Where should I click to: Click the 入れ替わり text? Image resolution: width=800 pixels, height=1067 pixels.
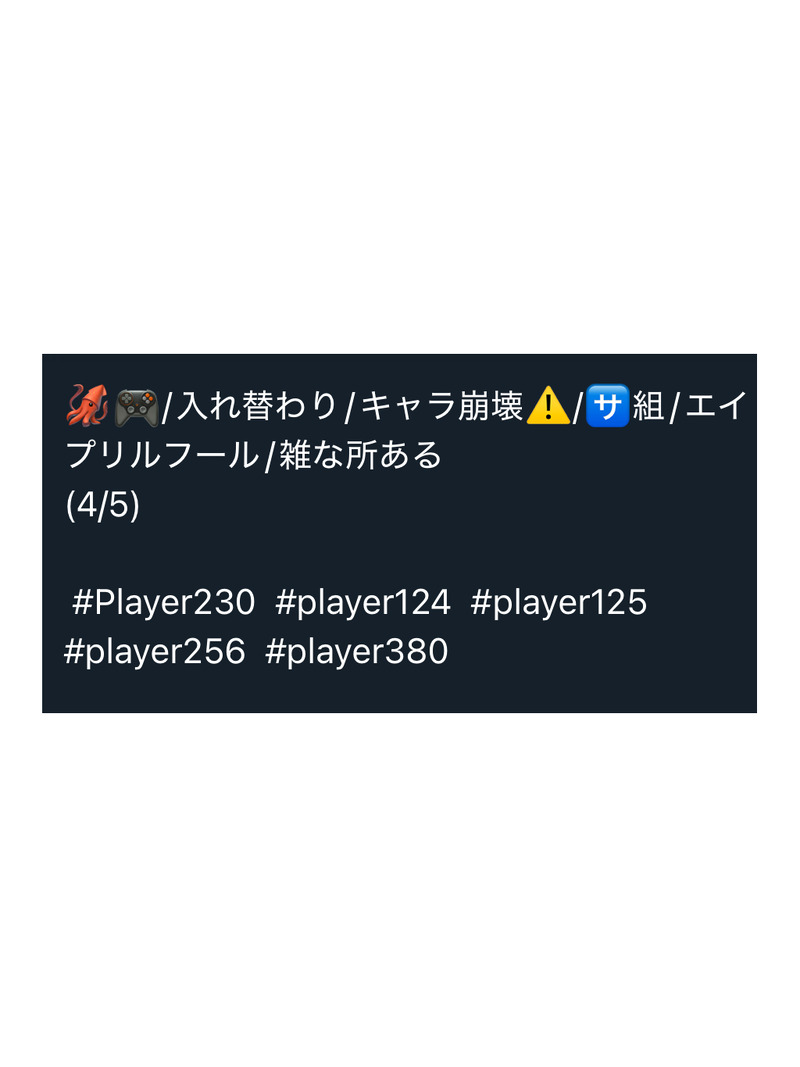[x=257, y=406]
